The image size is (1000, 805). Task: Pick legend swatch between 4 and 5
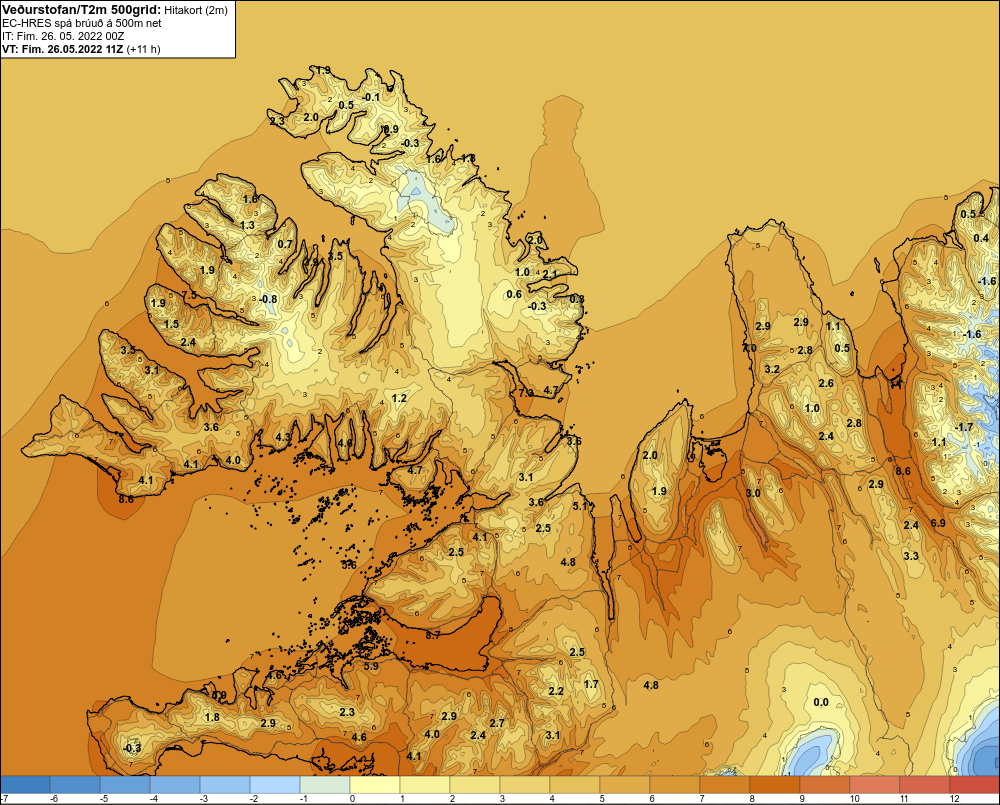pos(575,785)
